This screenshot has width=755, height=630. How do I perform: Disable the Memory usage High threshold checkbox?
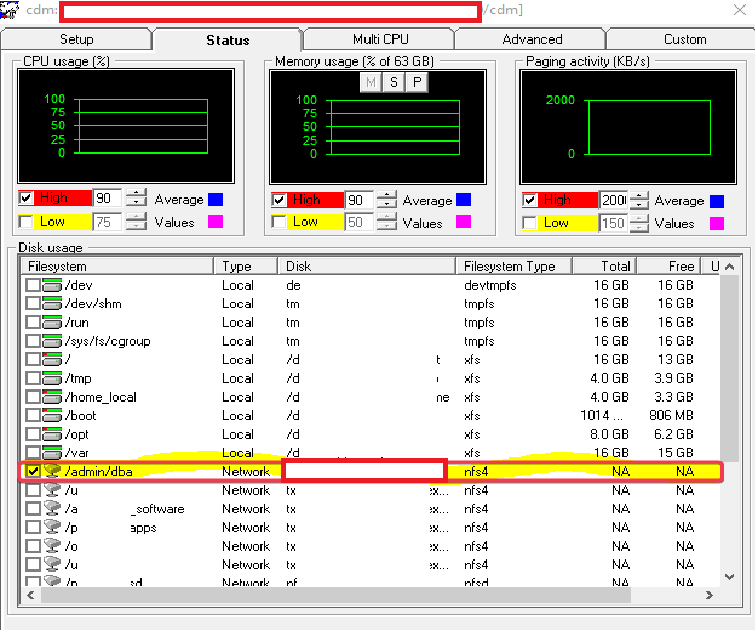pyautogui.click(x=279, y=200)
